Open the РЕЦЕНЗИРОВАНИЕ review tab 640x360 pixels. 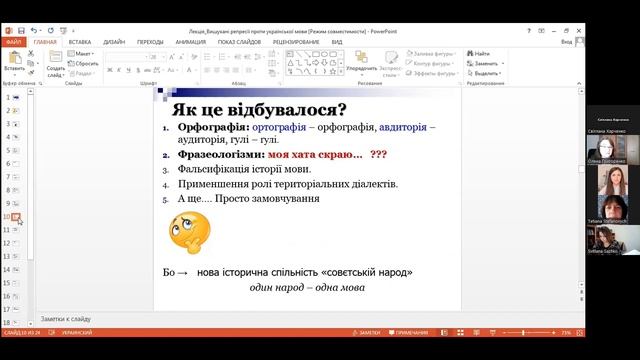[296, 42]
